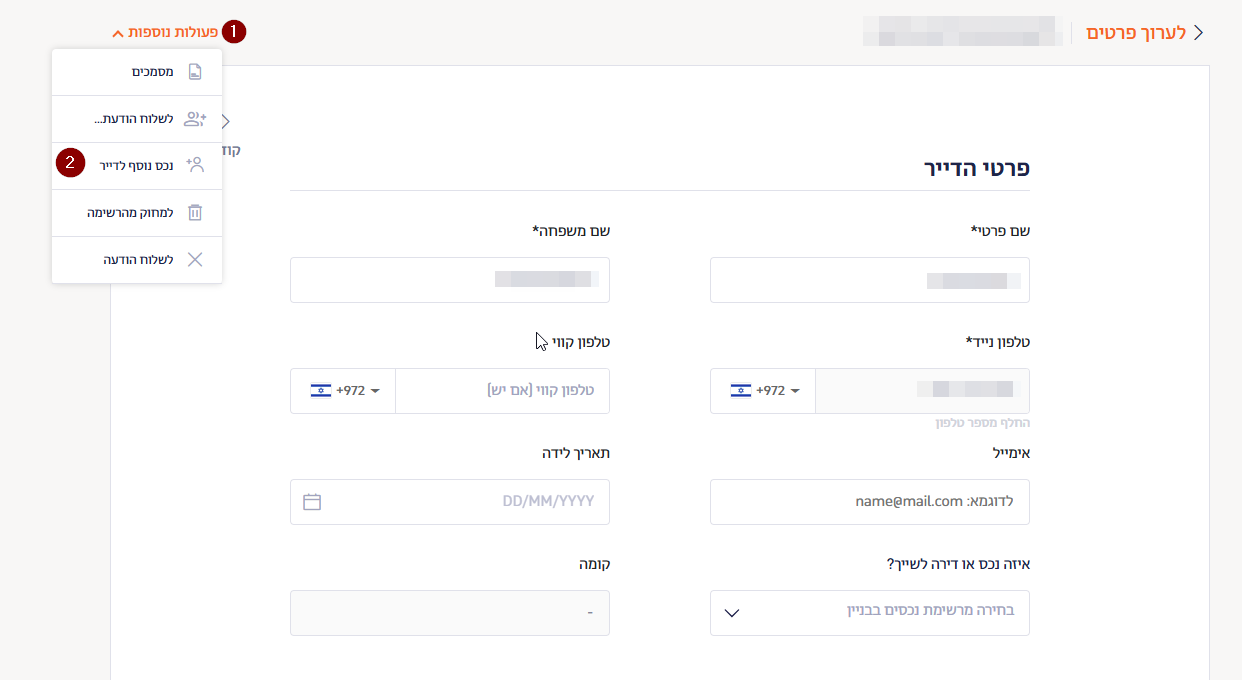
Task: Click the person icon beside נכס נוסף לדייר
Action: pyautogui.click(x=195, y=165)
